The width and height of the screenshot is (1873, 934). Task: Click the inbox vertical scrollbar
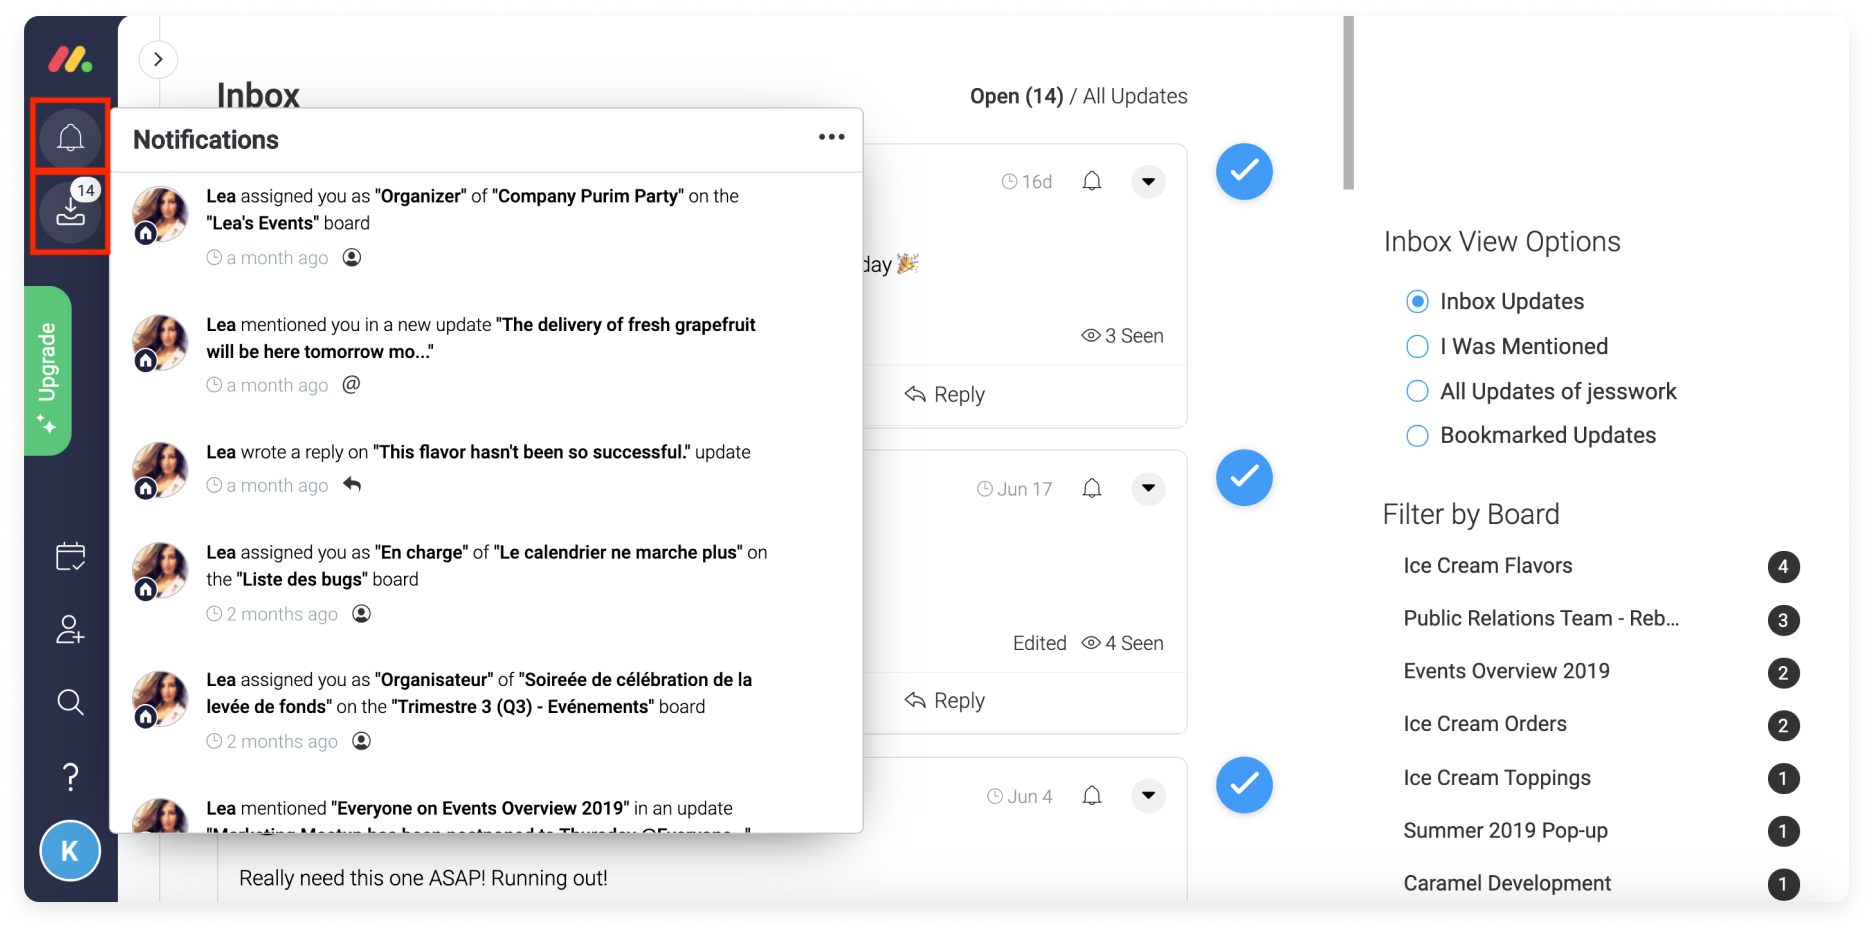[1348, 103]
